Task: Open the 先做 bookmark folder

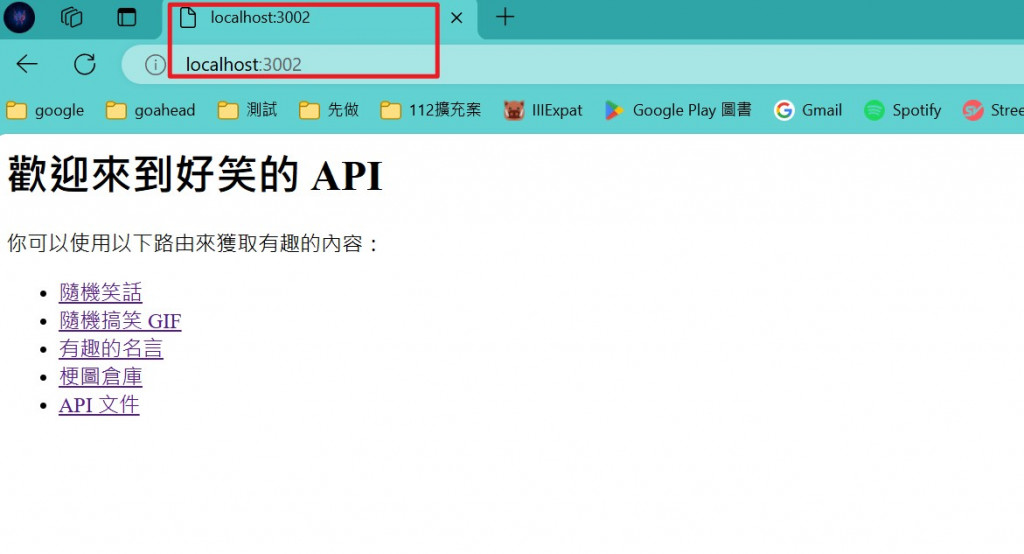Action: (x=329, y=110)
